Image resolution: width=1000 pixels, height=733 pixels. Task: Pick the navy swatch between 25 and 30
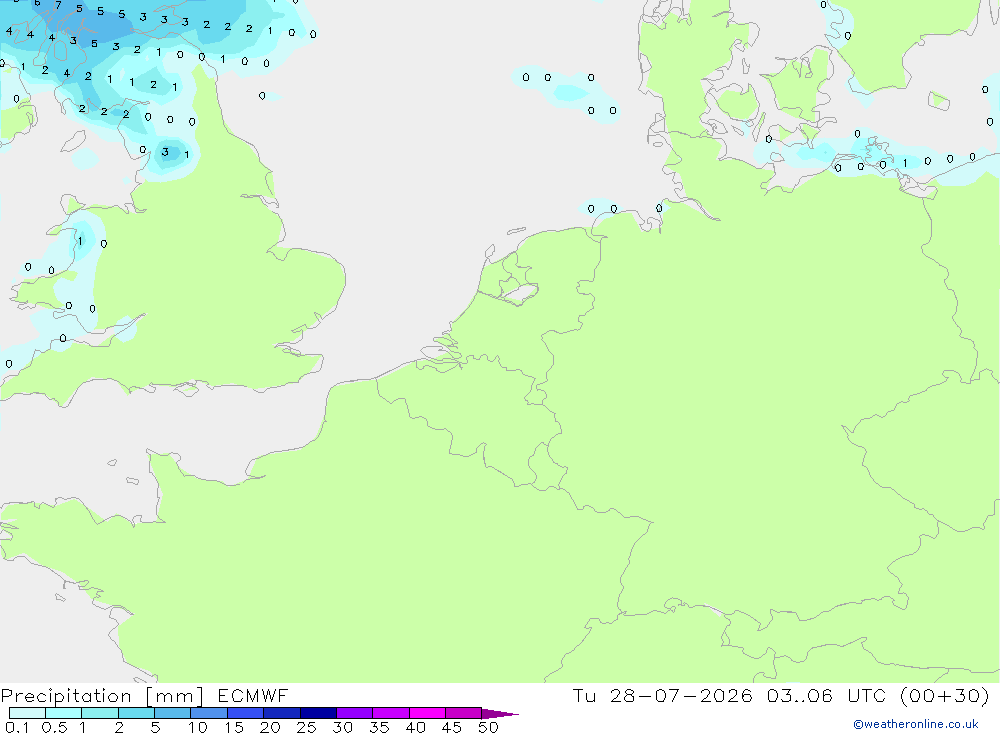pos(318,713)
